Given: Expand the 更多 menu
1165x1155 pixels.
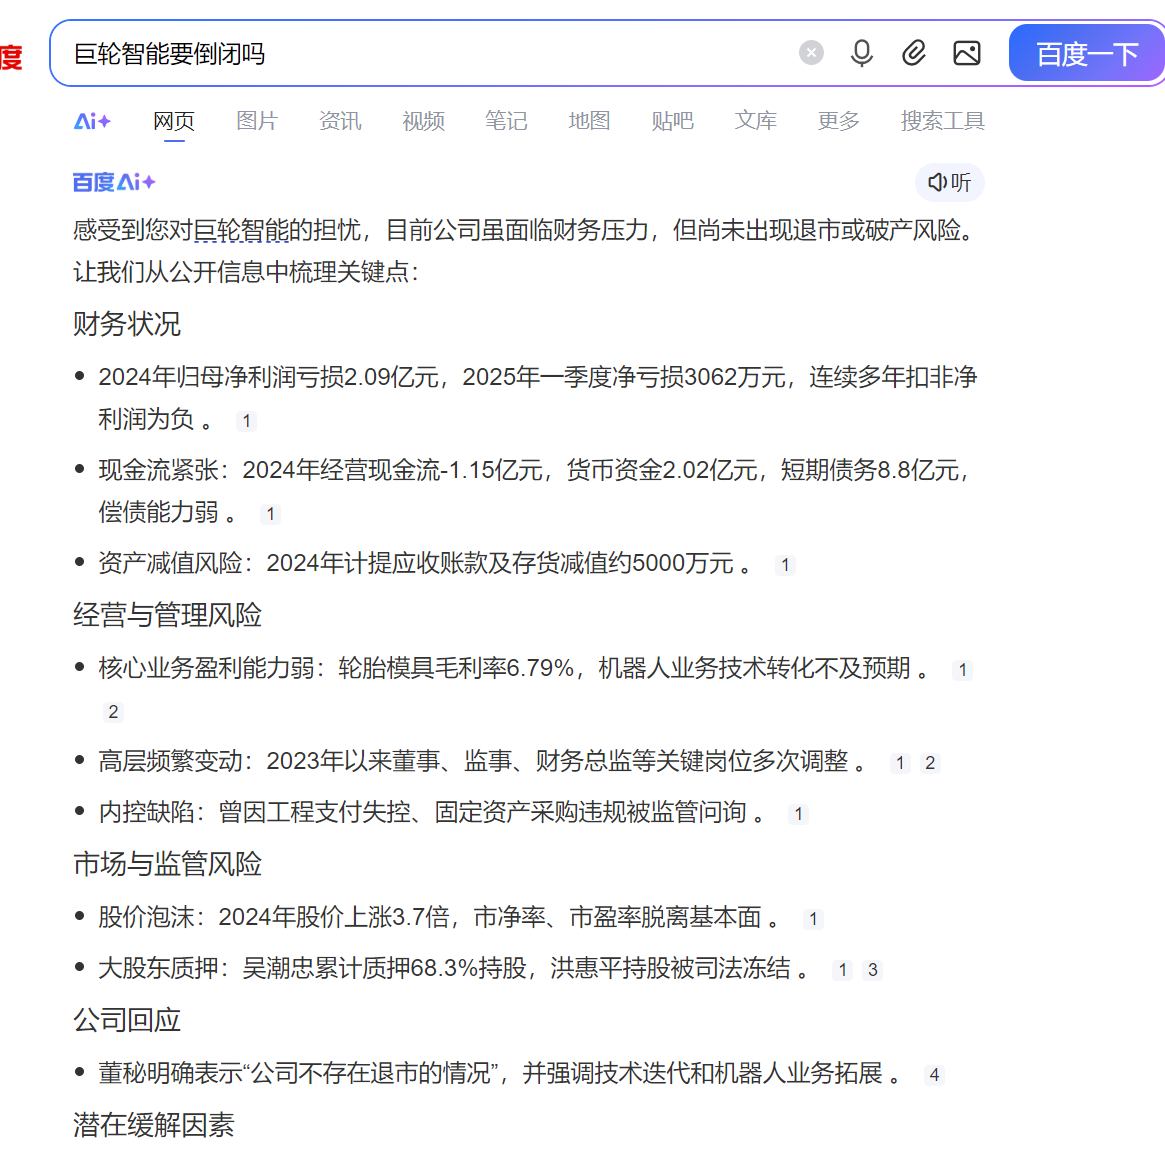Looking at the screenshot, I should click(839, 120).
